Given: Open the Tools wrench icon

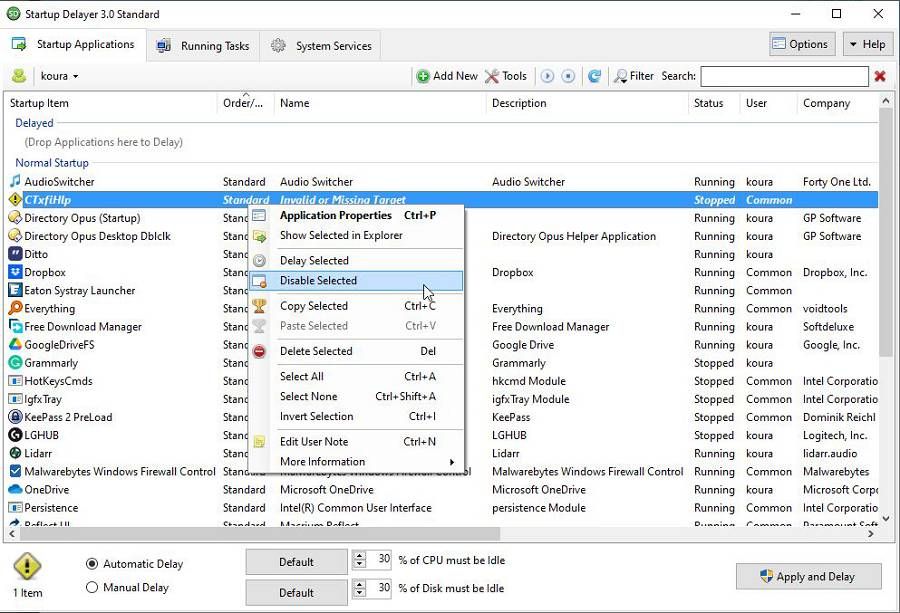Looking at the screenshot, I should pos(492,75).
